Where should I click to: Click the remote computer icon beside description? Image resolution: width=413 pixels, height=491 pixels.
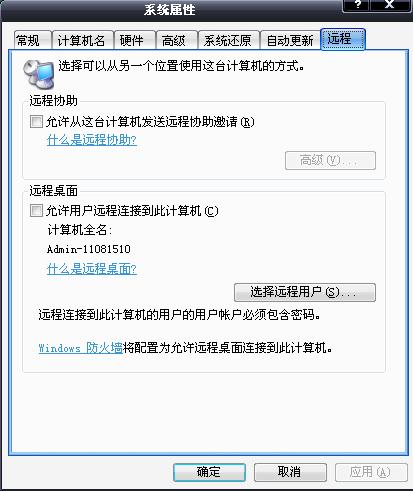pos(38,74)
